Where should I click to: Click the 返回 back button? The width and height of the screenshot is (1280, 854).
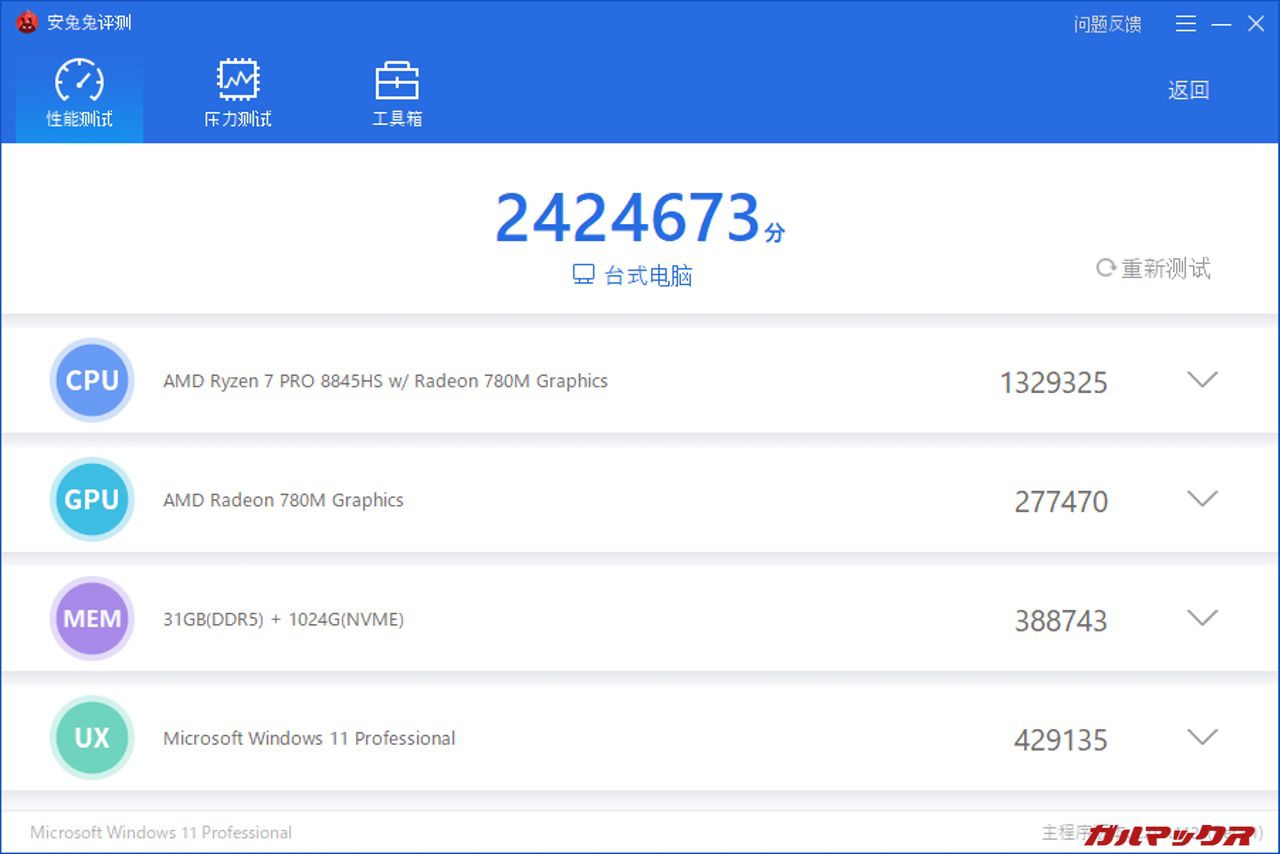[x=1188, y=90]
